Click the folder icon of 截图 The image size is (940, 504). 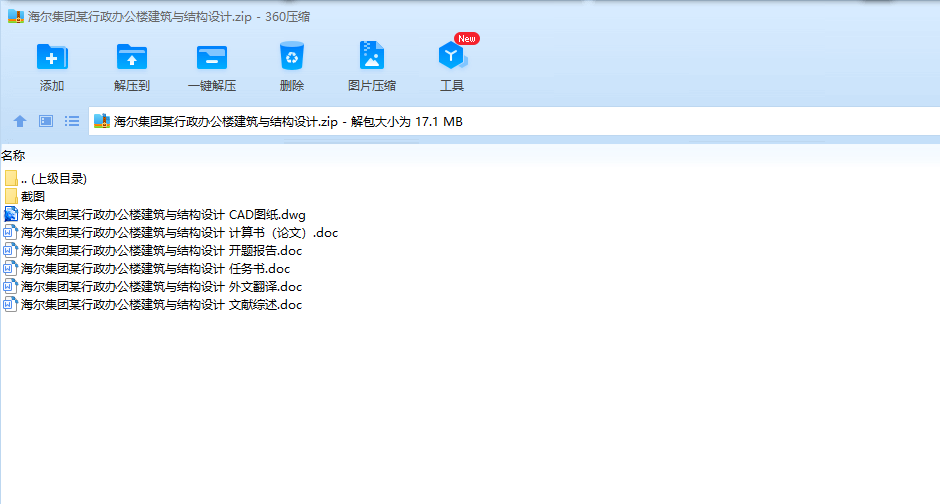(x=11, y=196)
